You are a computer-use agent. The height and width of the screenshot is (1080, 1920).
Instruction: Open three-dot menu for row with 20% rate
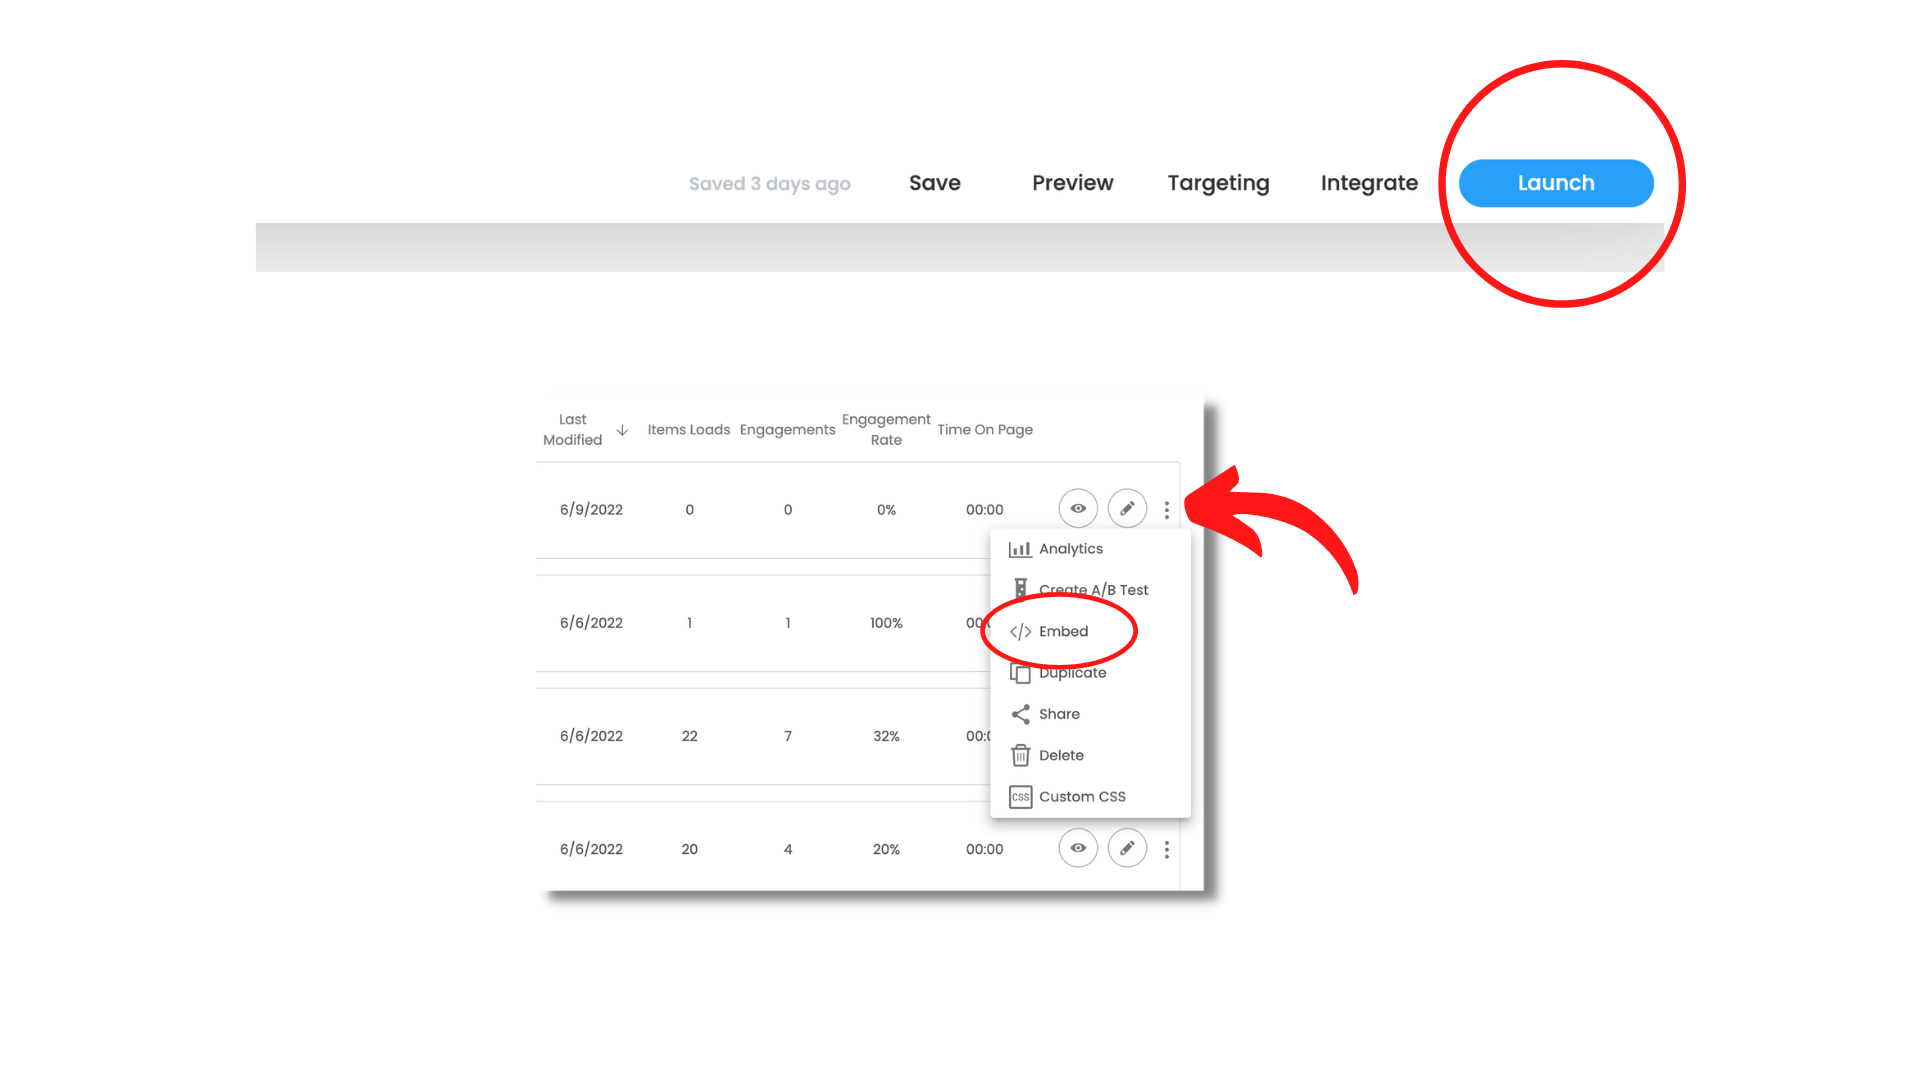(x=1166, y=849)
